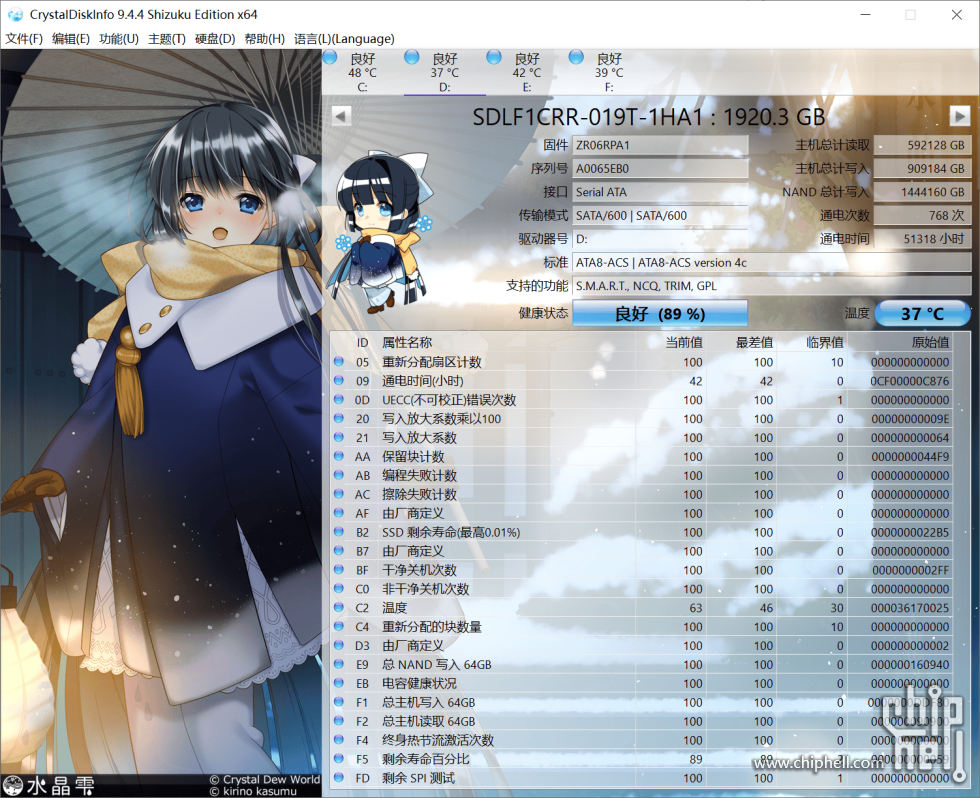Select row 21 写入放大系数
This screenshot has height=798, width=980.
[x=642, y=437]
